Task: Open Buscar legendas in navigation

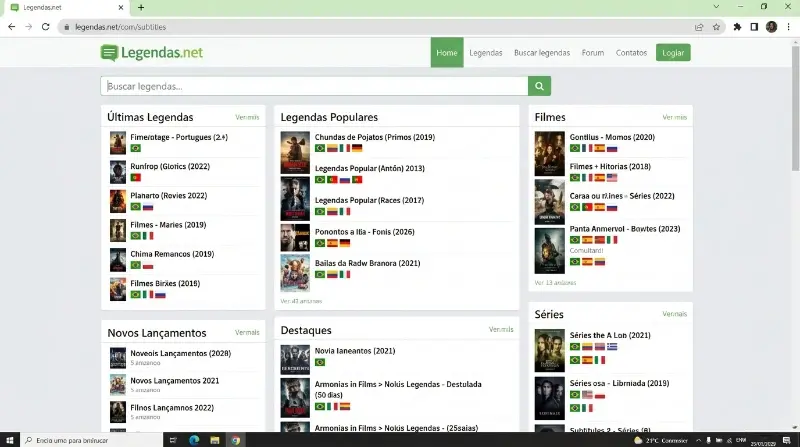Action: point(542,53)
